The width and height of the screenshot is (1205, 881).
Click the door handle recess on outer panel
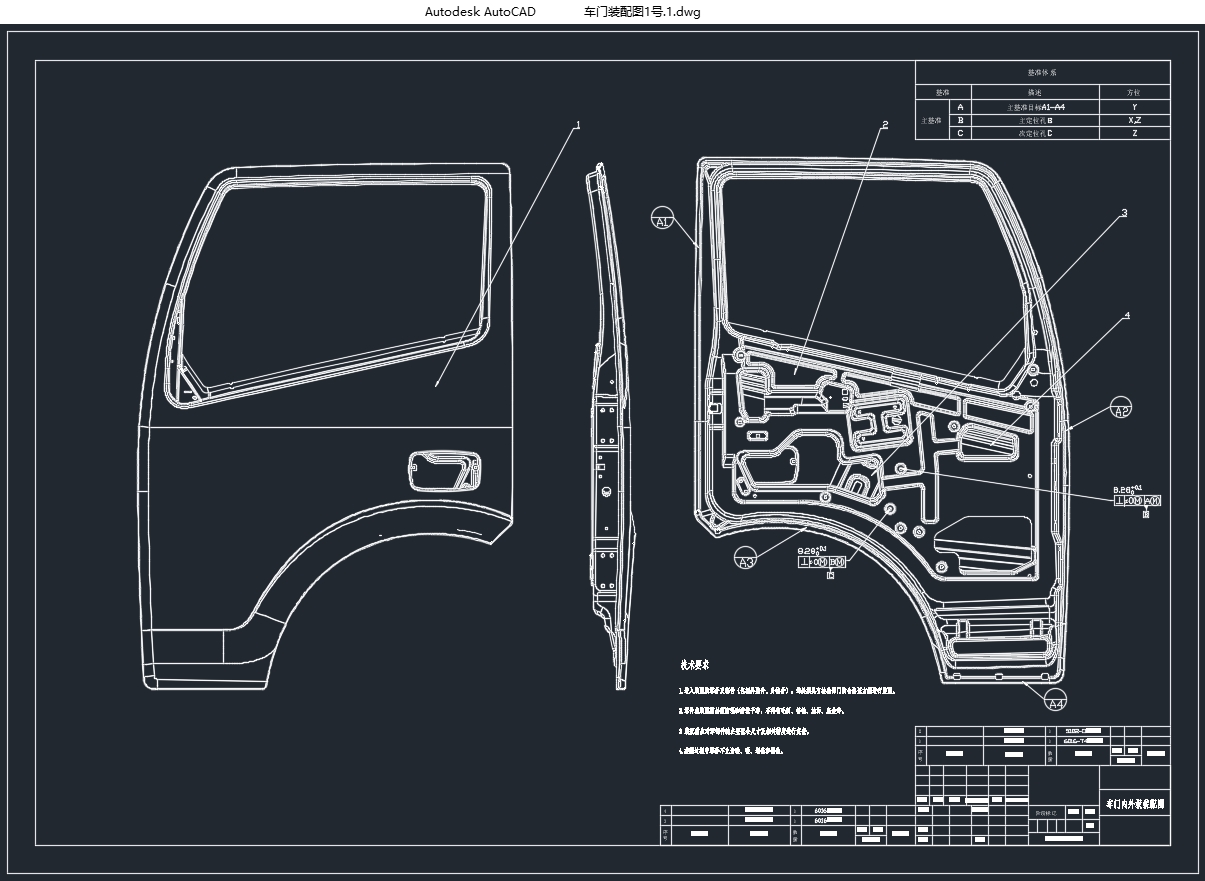(x=444, y=470)
